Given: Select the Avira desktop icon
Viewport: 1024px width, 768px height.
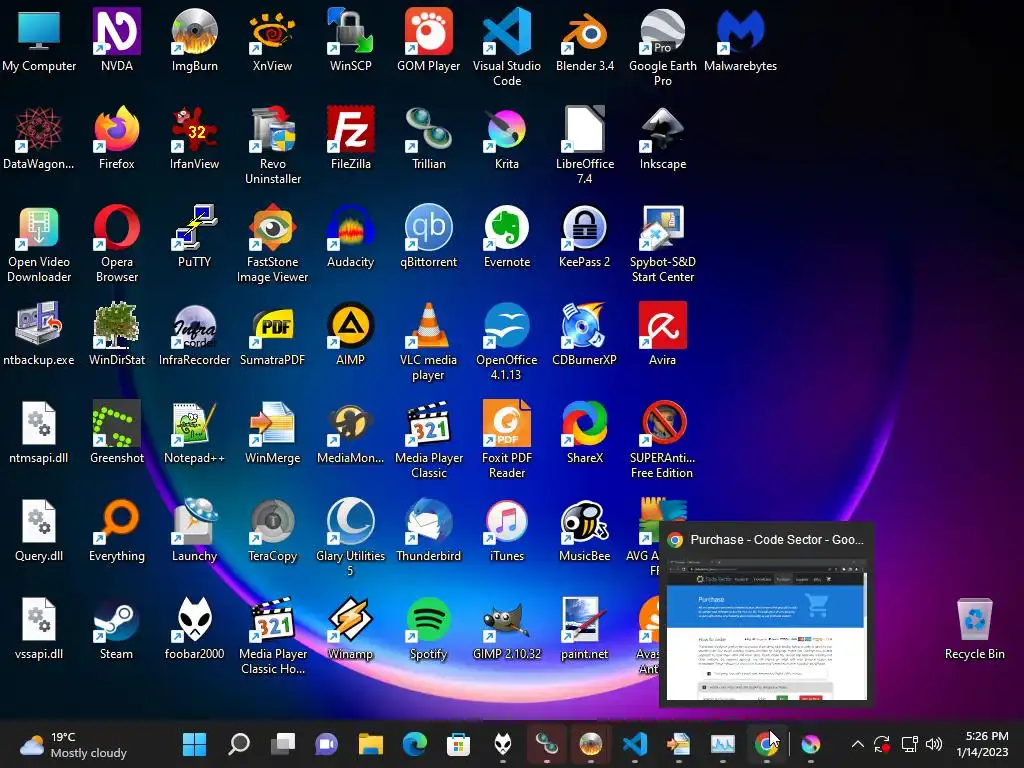Looking at the screenshot, I should pos(662,334).
